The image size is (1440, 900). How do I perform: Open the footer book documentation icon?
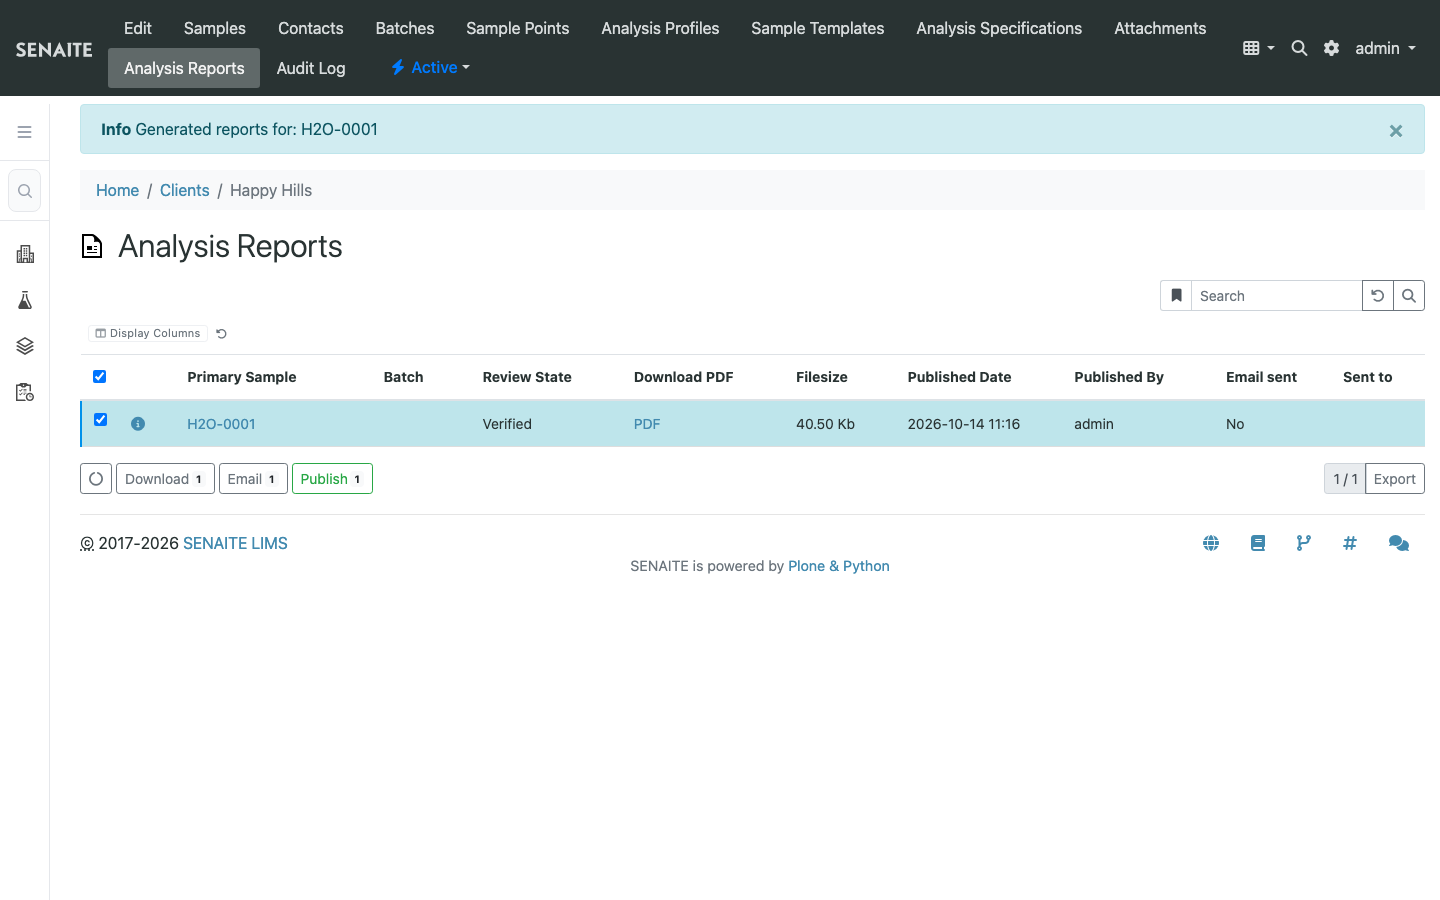click(x=1258, y=543)
